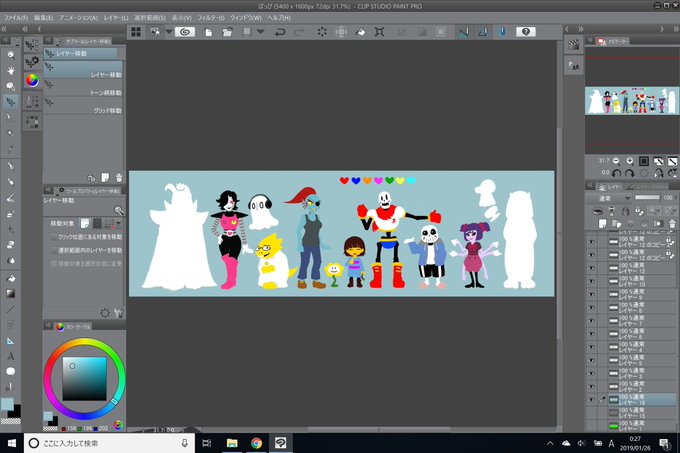Create a new canvas from command bar
680x453 pixels.
(x=209, y=32)
